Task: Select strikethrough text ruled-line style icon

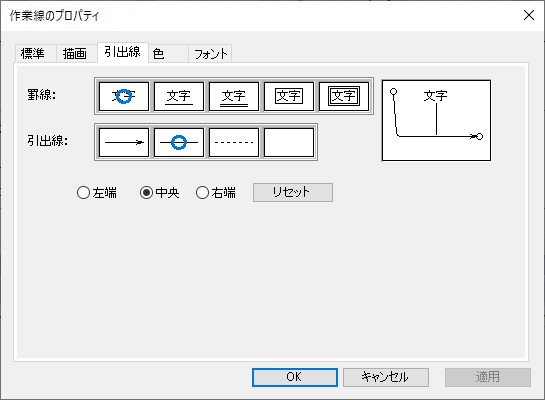Action: (x=124, y=96)
